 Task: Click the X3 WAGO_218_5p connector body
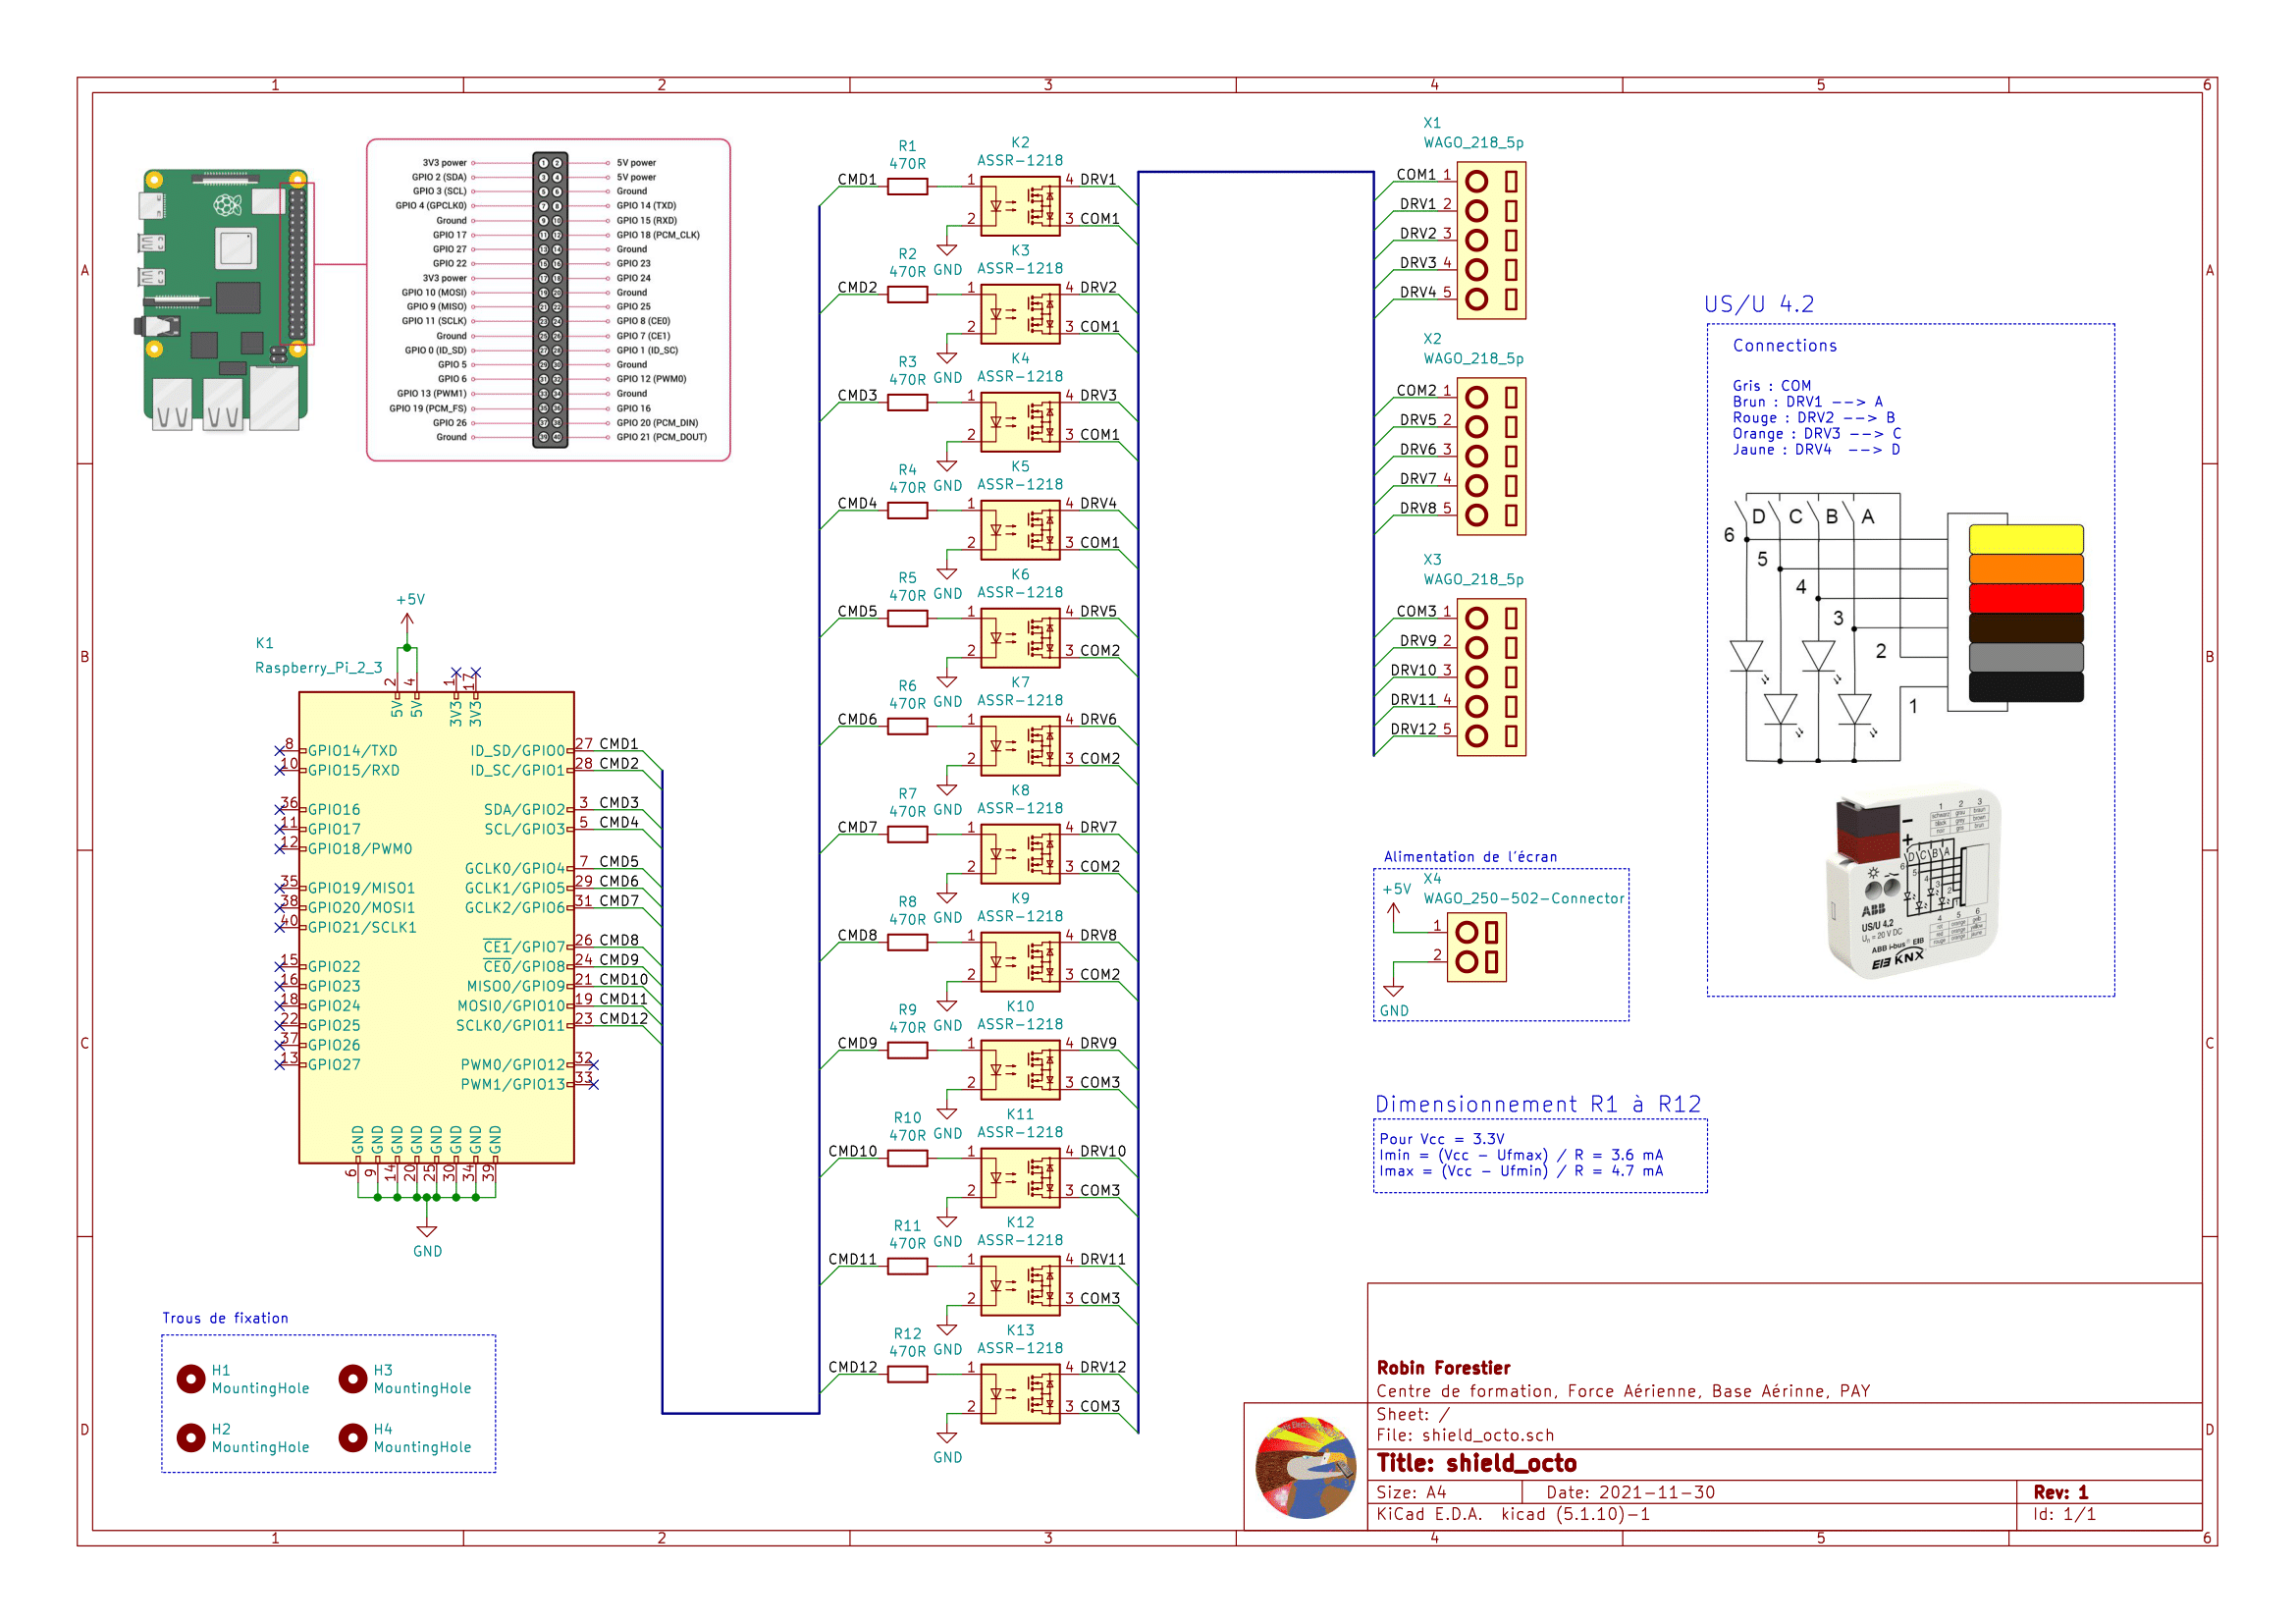coord(1491,677)
